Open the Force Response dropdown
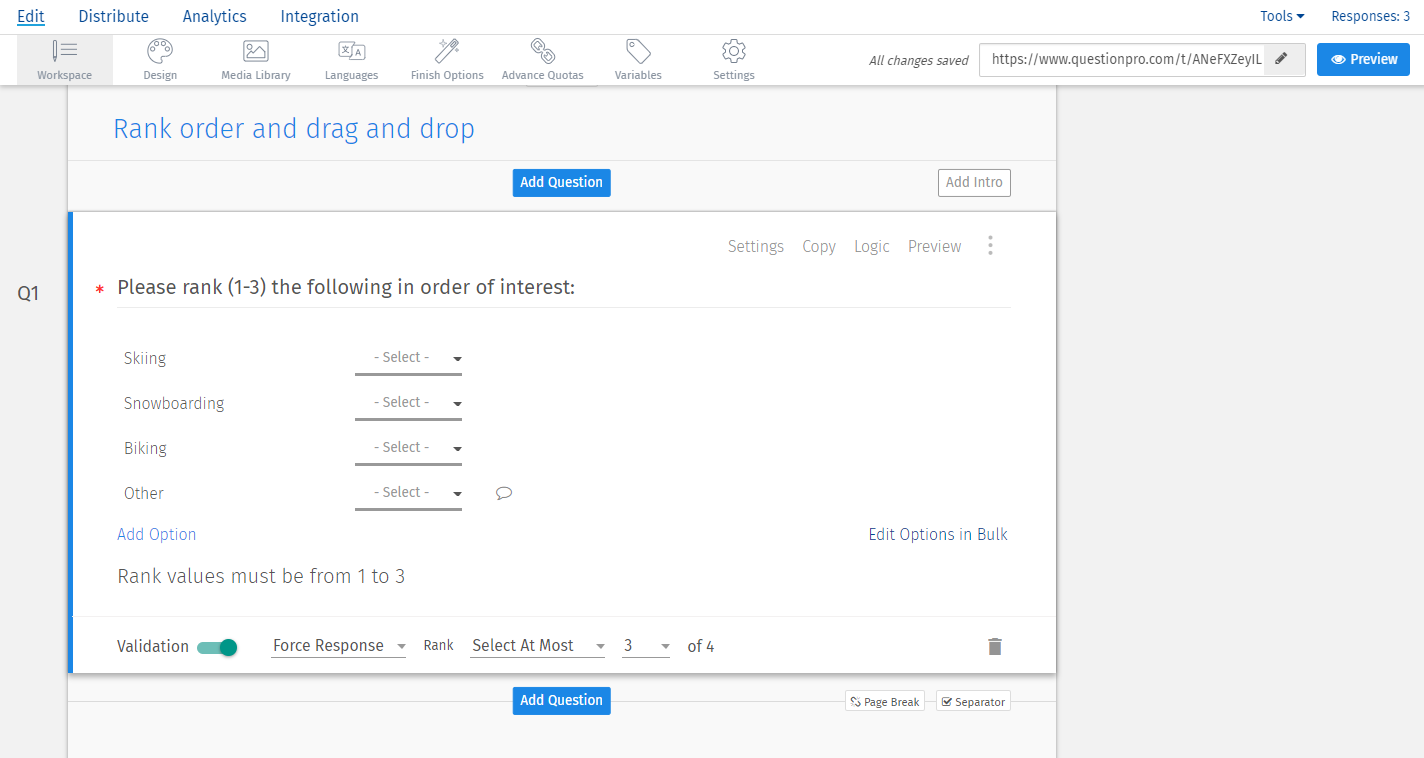This screenshot has width=1424, height=758. coord(338,645)
